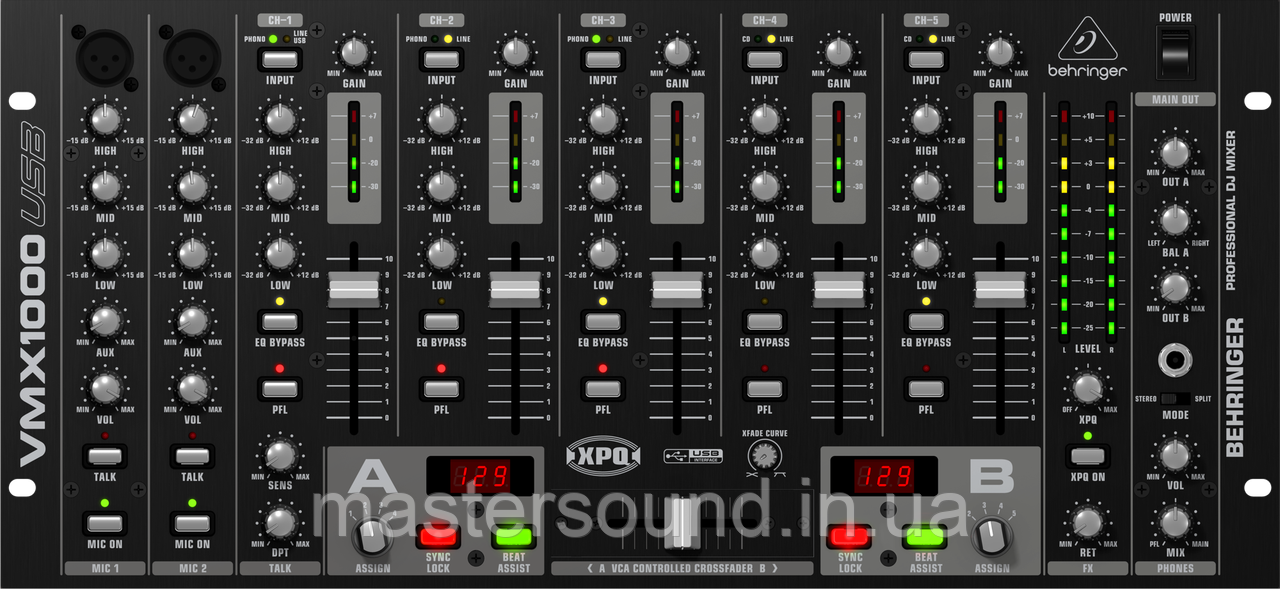The width and height of the screenshot is (1280, 589).
Task: Click the section A BPM display showing 129
Action: [482, 476]
